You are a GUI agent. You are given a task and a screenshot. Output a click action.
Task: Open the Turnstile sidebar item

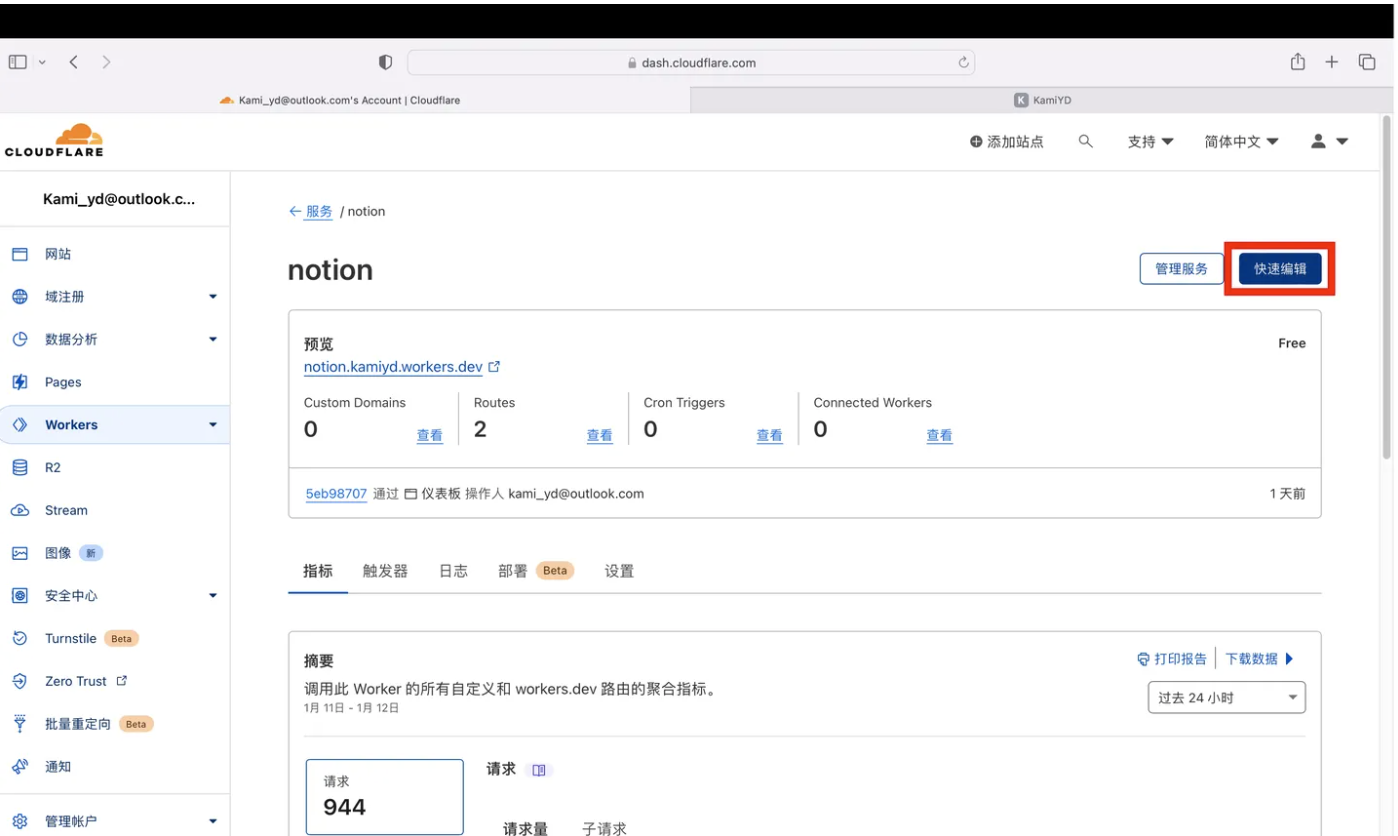[x=70, y=638]
